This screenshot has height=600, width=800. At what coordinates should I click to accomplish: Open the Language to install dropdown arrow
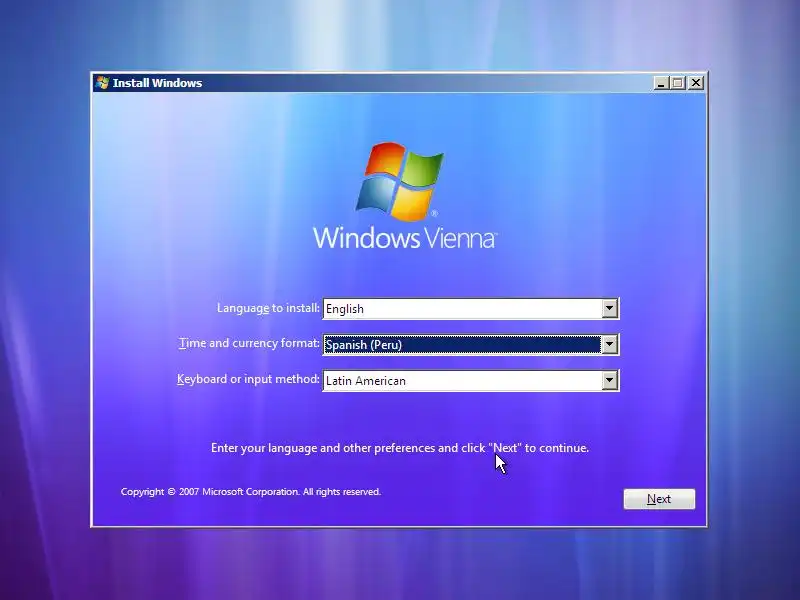(609, 309)
